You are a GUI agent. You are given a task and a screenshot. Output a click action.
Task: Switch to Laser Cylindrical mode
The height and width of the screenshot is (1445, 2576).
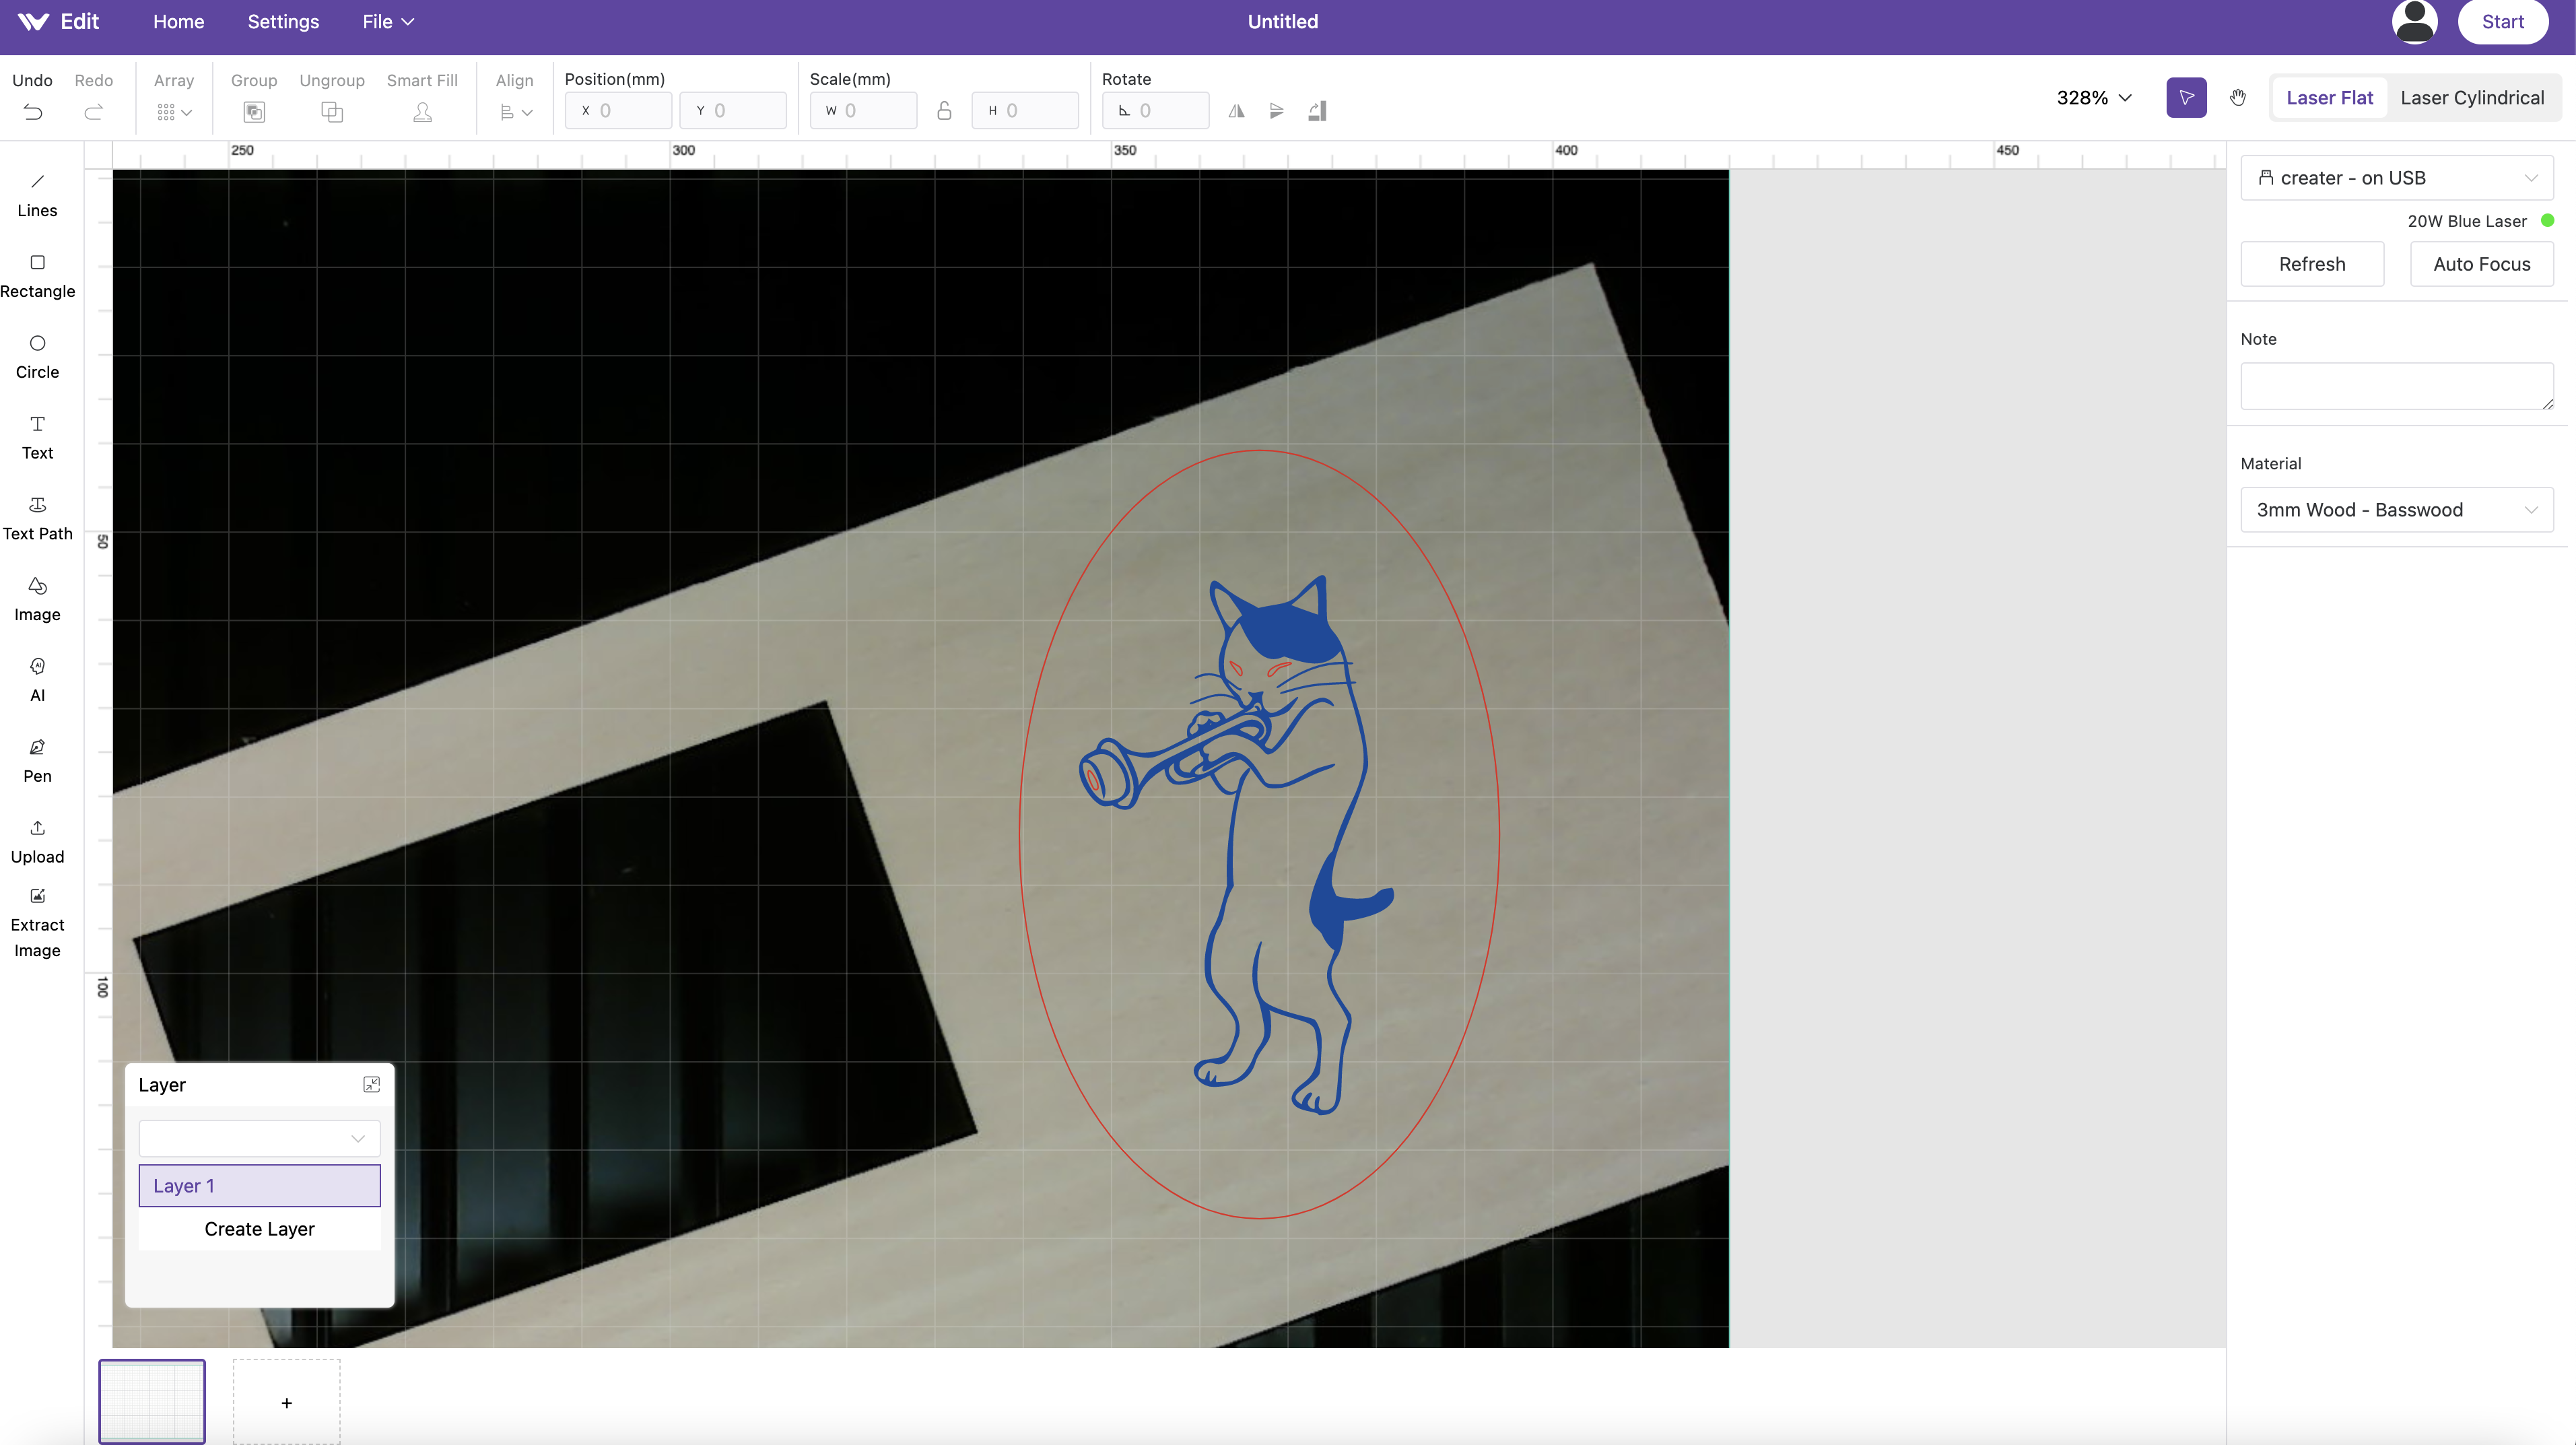pos(2472,97)
